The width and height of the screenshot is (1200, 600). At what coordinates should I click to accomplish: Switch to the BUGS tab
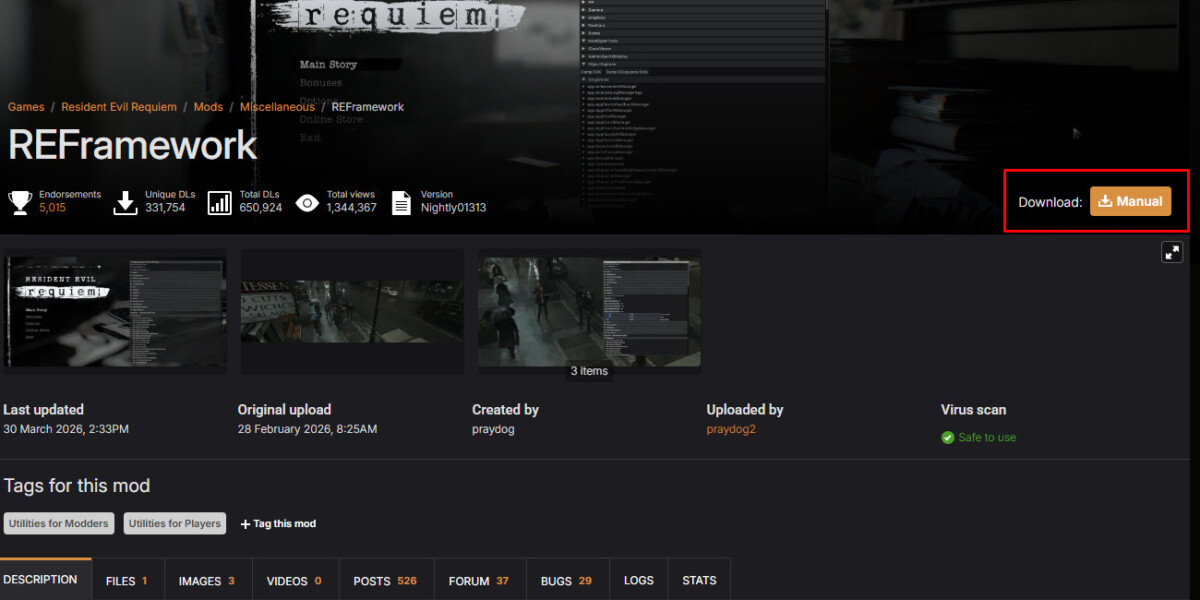point(566,580)
